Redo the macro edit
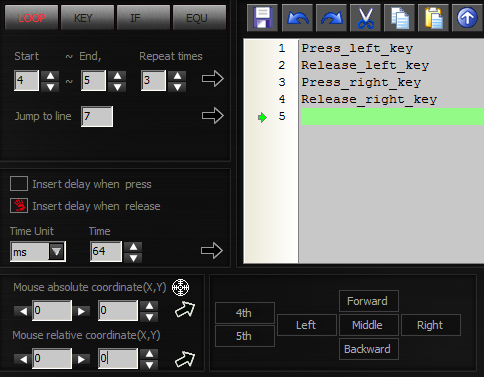 tap(331, 18)
